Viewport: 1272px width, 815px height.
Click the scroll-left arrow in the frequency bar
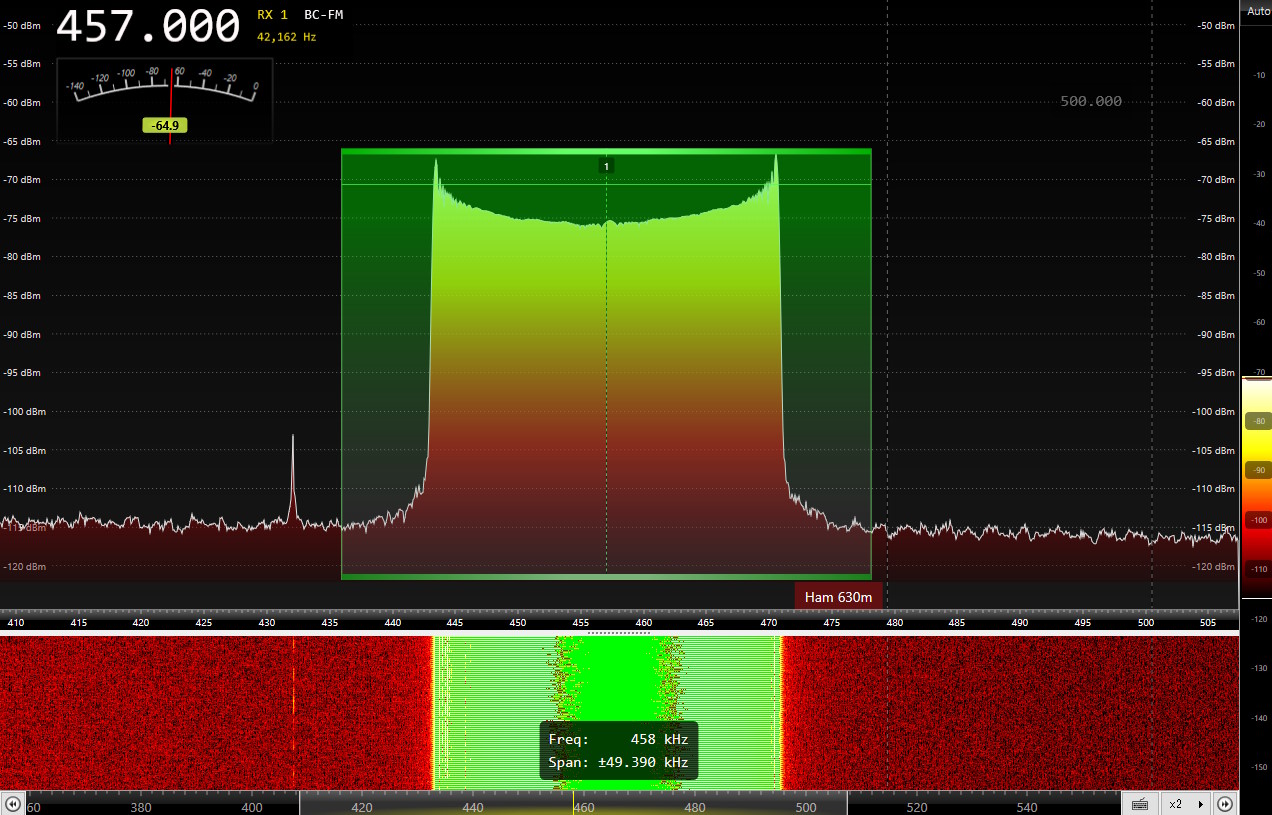pos(13,804)
